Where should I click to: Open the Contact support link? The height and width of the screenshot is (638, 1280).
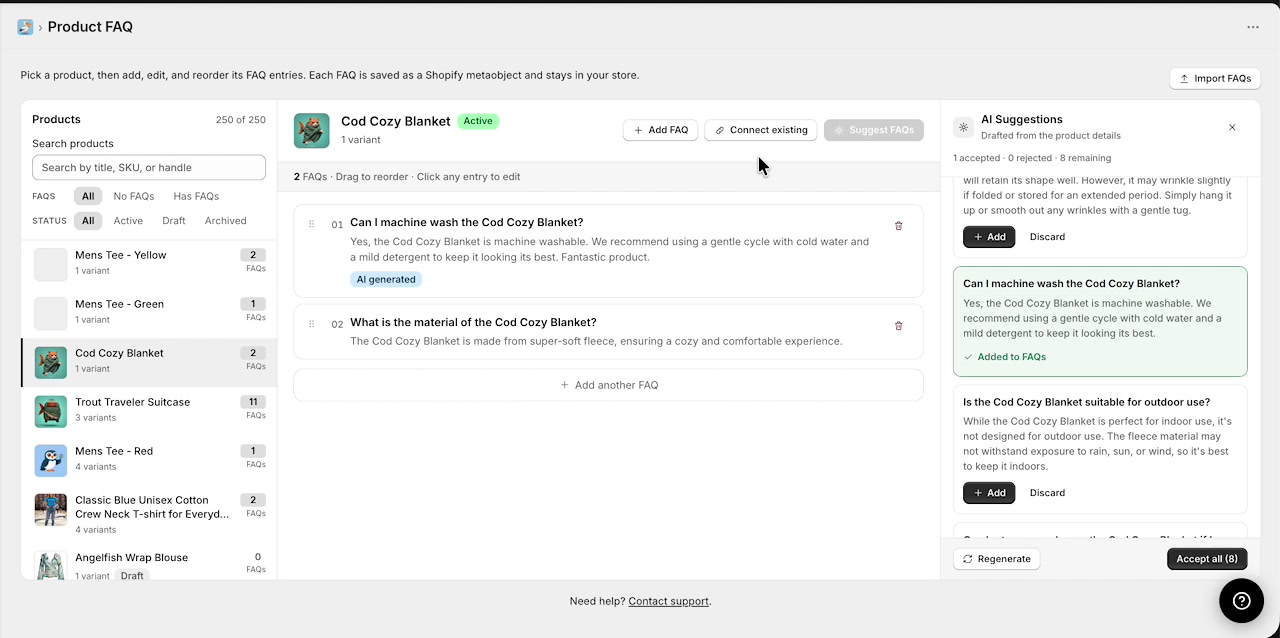(x=668, y=601)
